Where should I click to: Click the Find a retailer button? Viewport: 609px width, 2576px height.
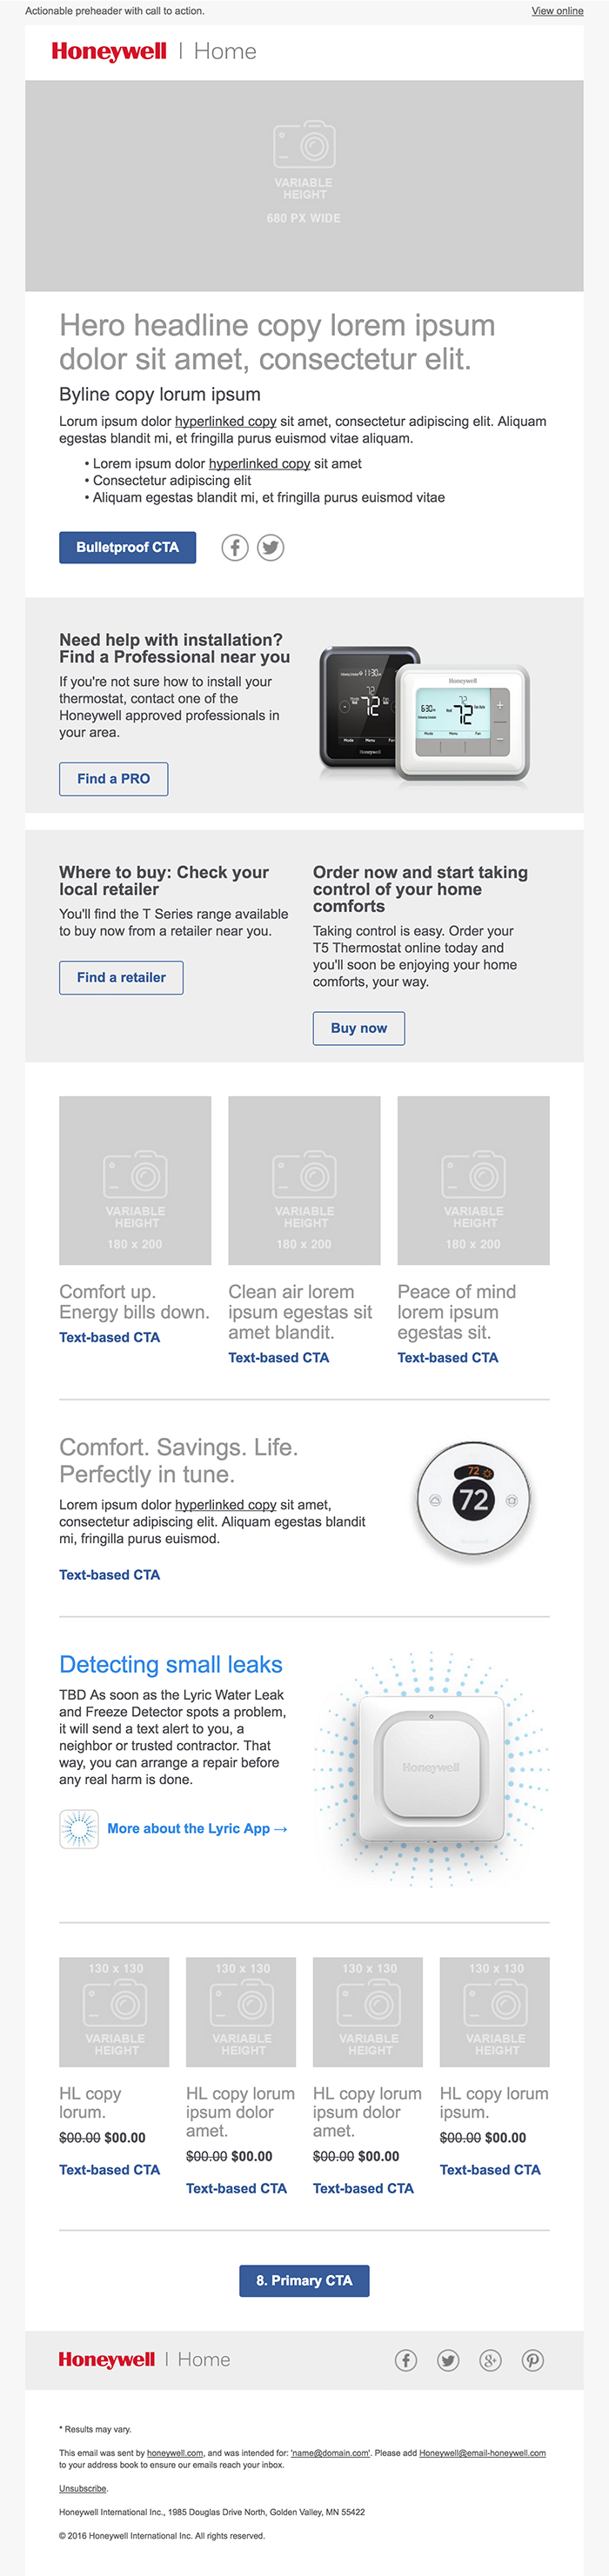tap(121, 977)
